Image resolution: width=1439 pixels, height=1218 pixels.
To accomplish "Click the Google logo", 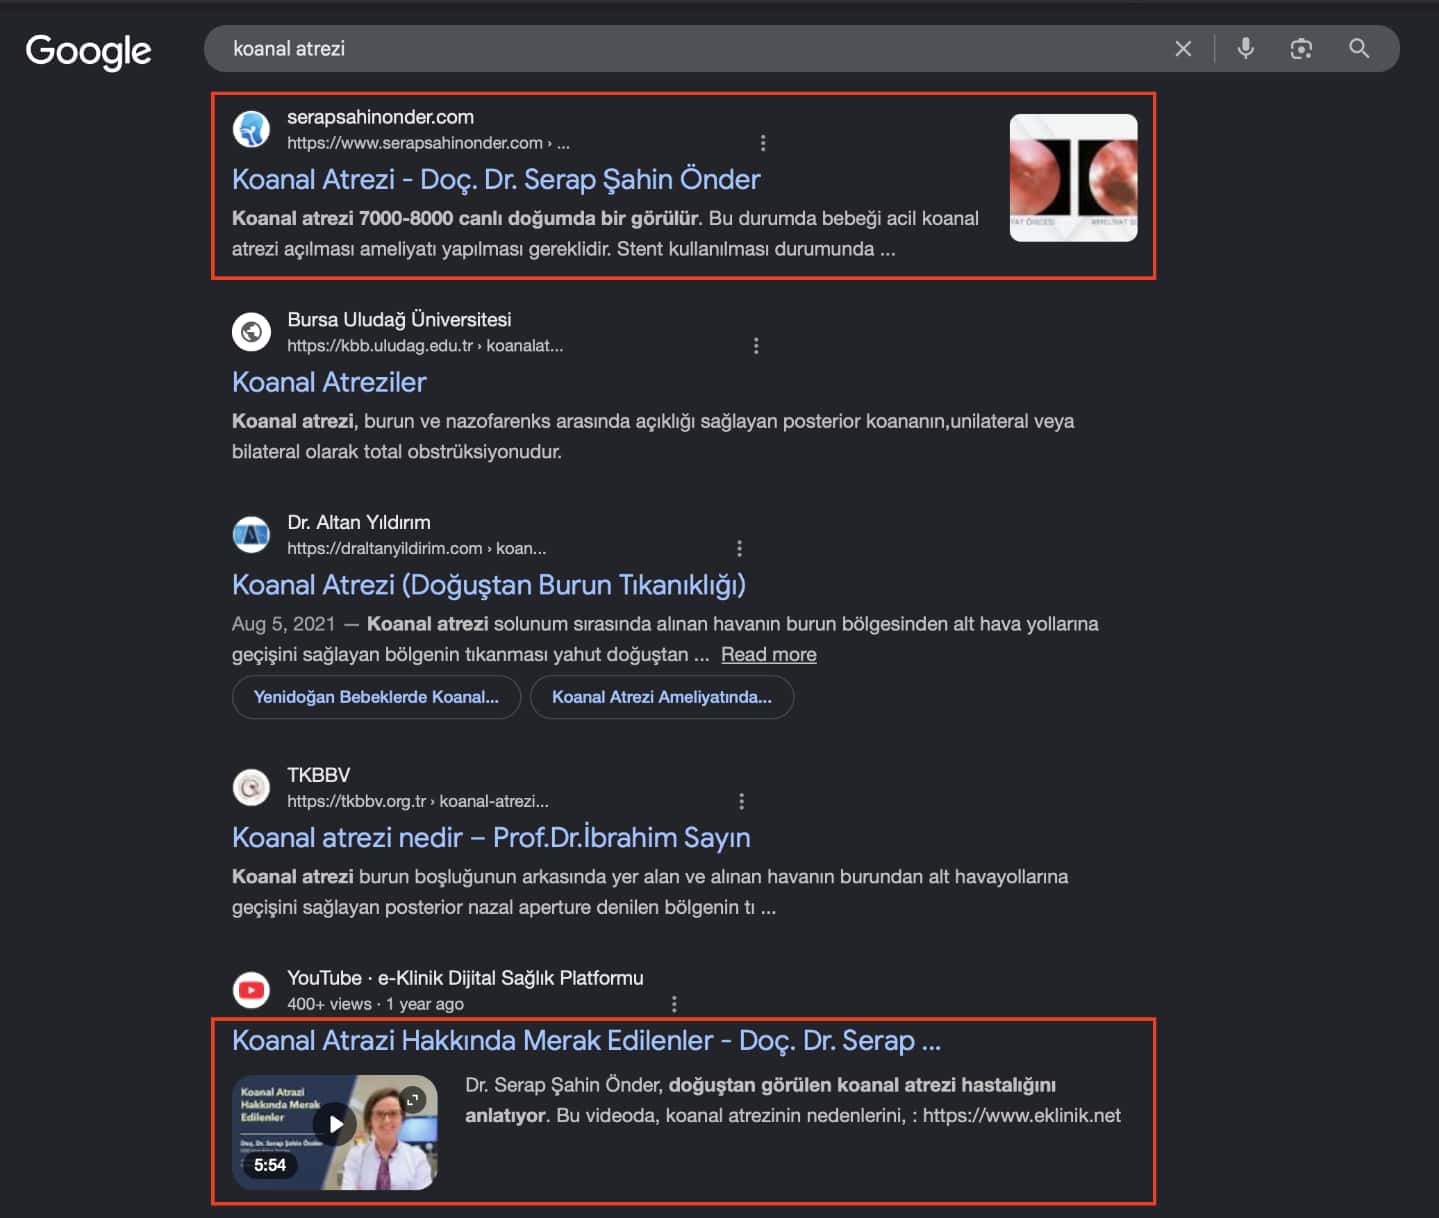I will pyautogui.click(x=89, y=51).
